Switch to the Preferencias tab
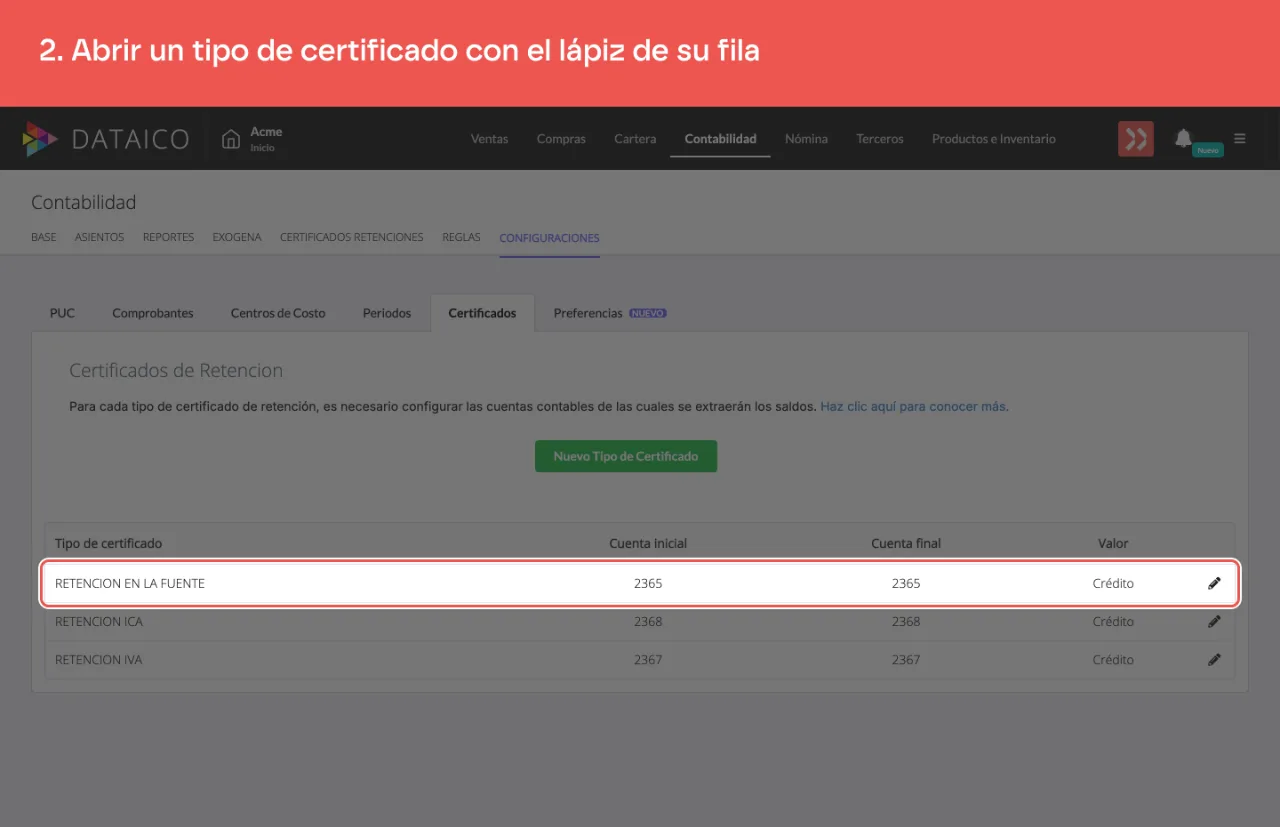The height and width of the screenshot is (827, 1280). (x=588, y=313)
